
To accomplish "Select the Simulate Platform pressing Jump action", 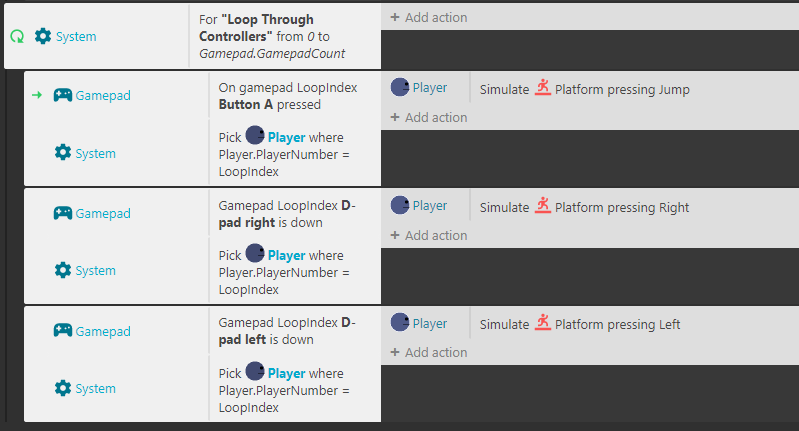I will coord(584,89).
